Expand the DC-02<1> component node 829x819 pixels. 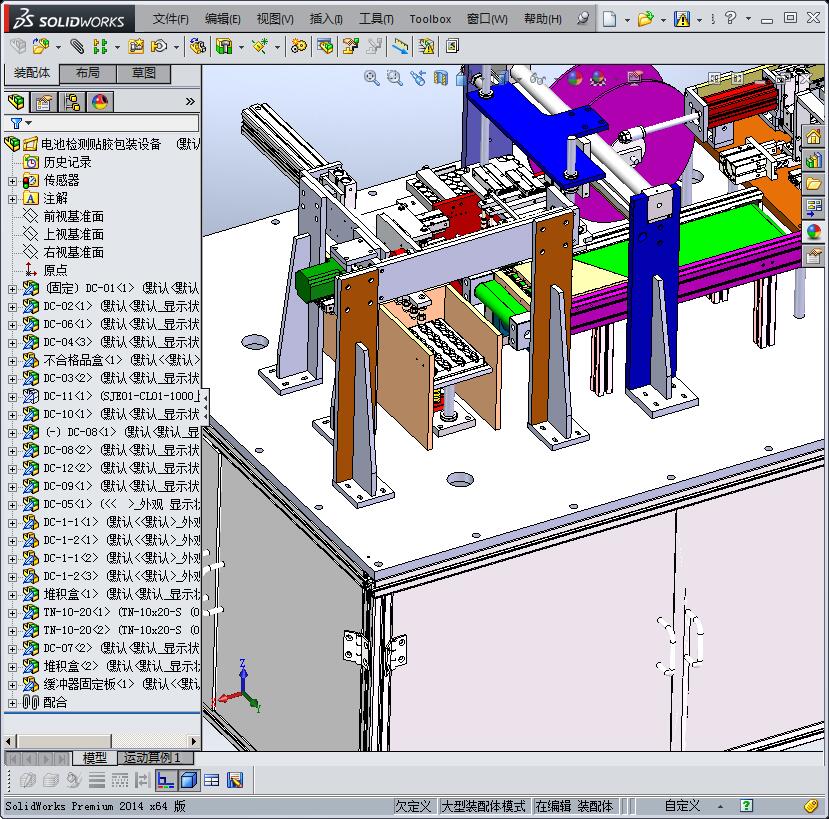click(12, 307)
